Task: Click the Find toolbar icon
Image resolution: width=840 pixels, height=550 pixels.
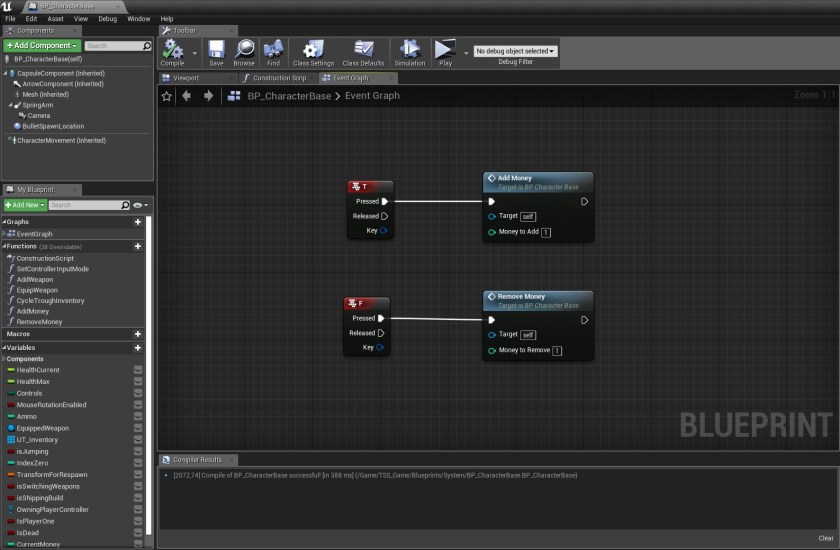Action: [273, 52]
